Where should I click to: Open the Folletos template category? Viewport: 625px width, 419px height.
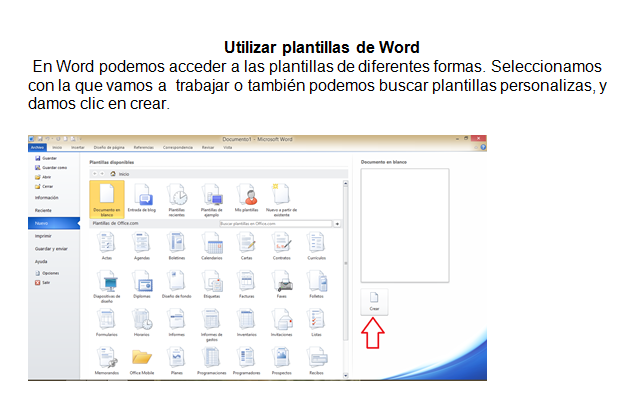(316, 284)
